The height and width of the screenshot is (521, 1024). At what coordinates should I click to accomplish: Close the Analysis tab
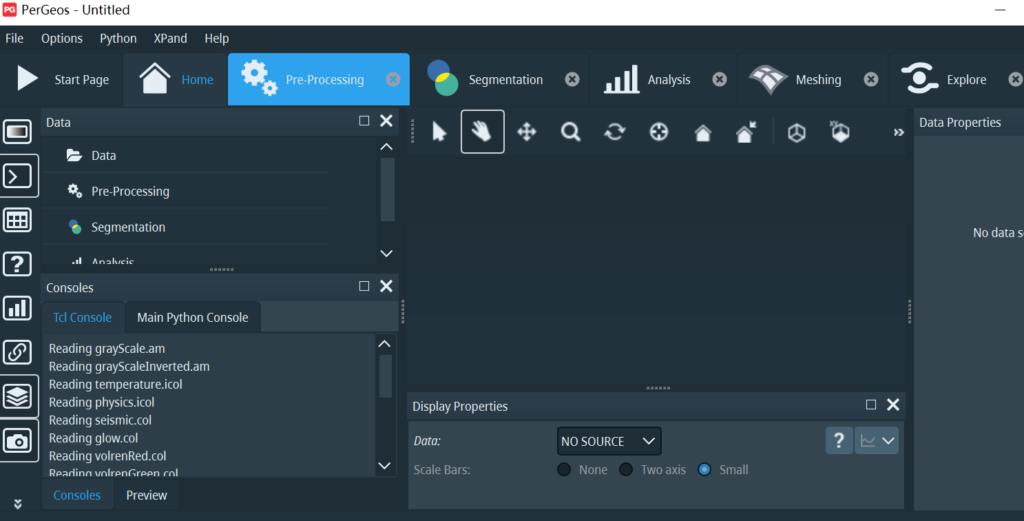[719, 79]
